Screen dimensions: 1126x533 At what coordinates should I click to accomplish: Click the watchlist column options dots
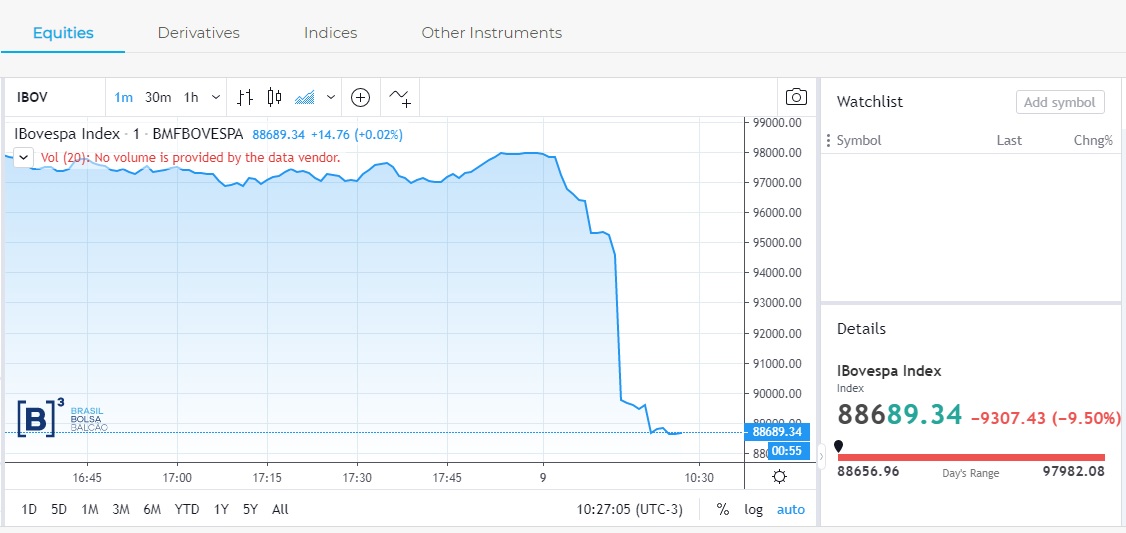pos(829,140)
